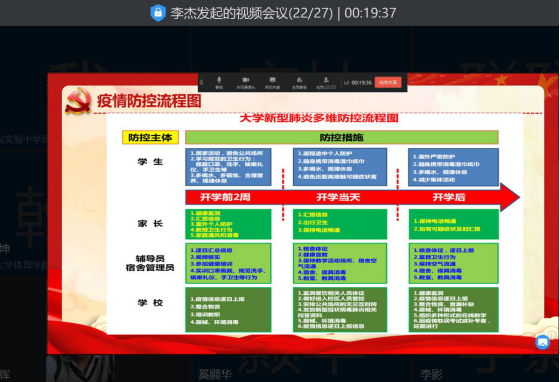560x382 pixels.
Task: Click participant 李影 video tile name
Action: tap(431, 375)
